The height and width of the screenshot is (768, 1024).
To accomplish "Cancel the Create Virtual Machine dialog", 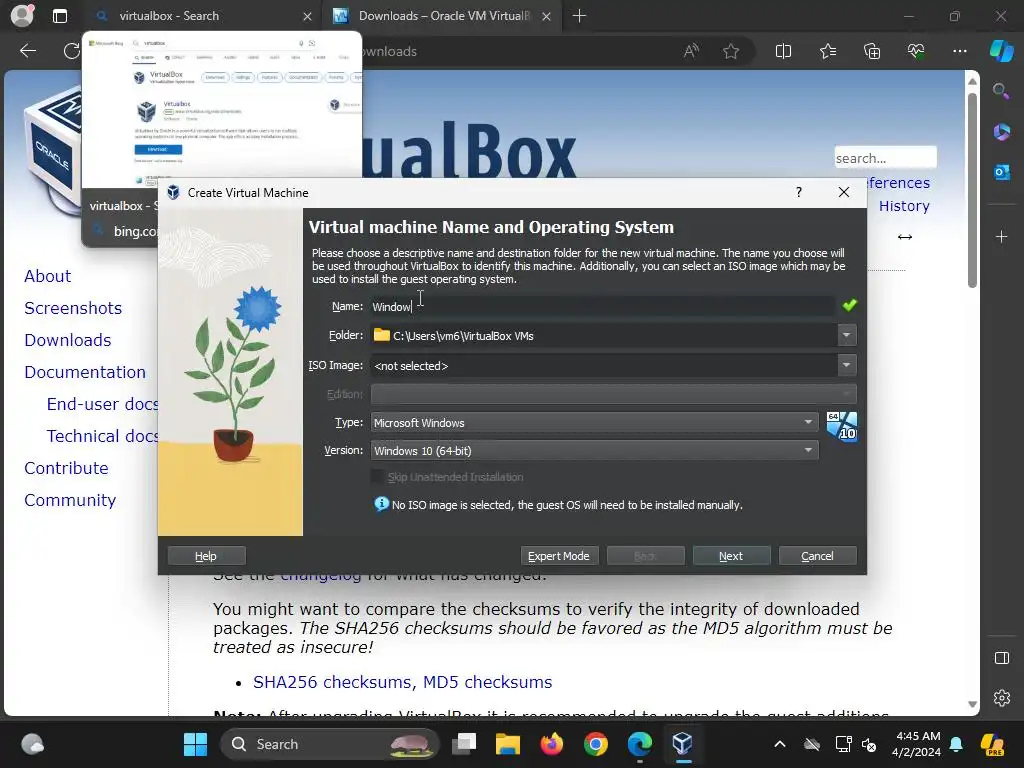I will (818, 556).
